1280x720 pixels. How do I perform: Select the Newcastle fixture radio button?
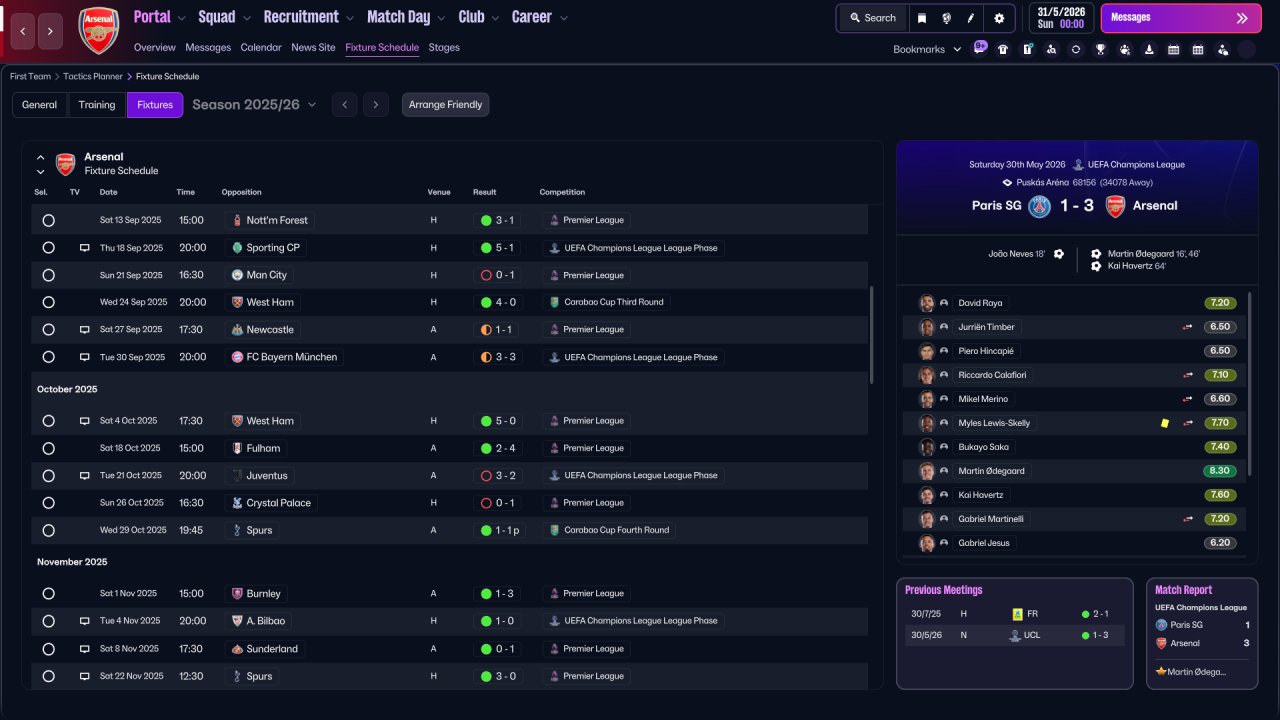tap(48, 330)
